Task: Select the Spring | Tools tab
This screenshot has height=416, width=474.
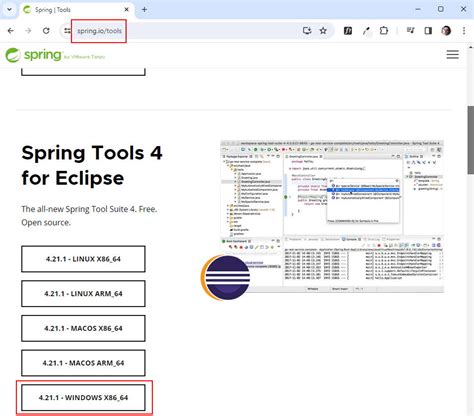Action: (76, 10)
